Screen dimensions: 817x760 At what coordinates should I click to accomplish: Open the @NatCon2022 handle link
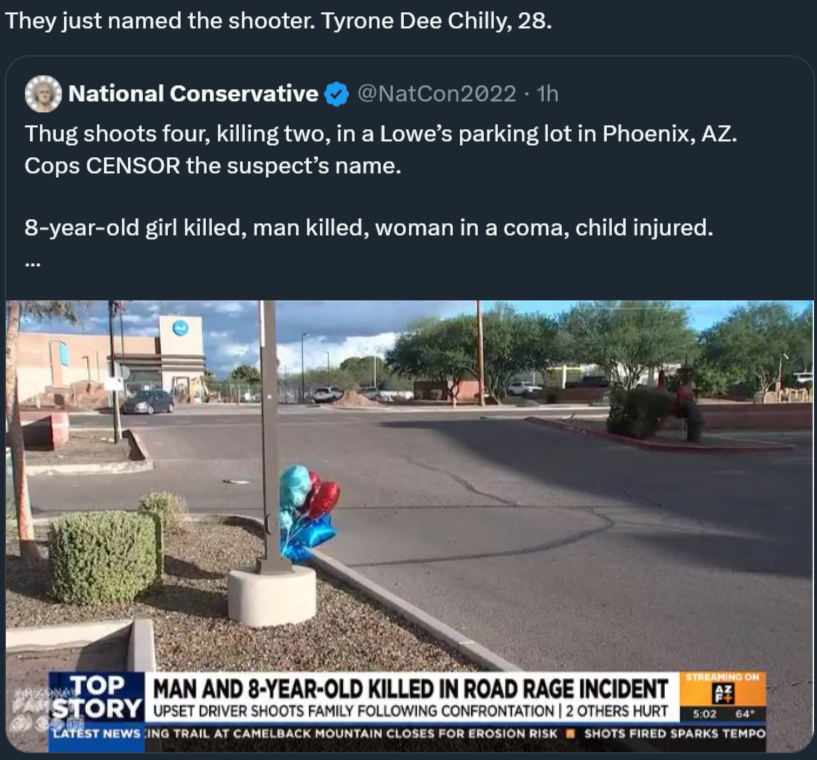[437, 94]
